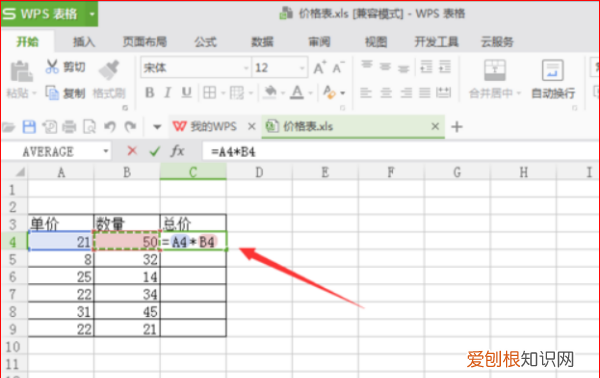Viewport: 600px width, 378px height.
Task: Switch to the 页面布局 ribbon tab
Action: (x=144, y=41)
